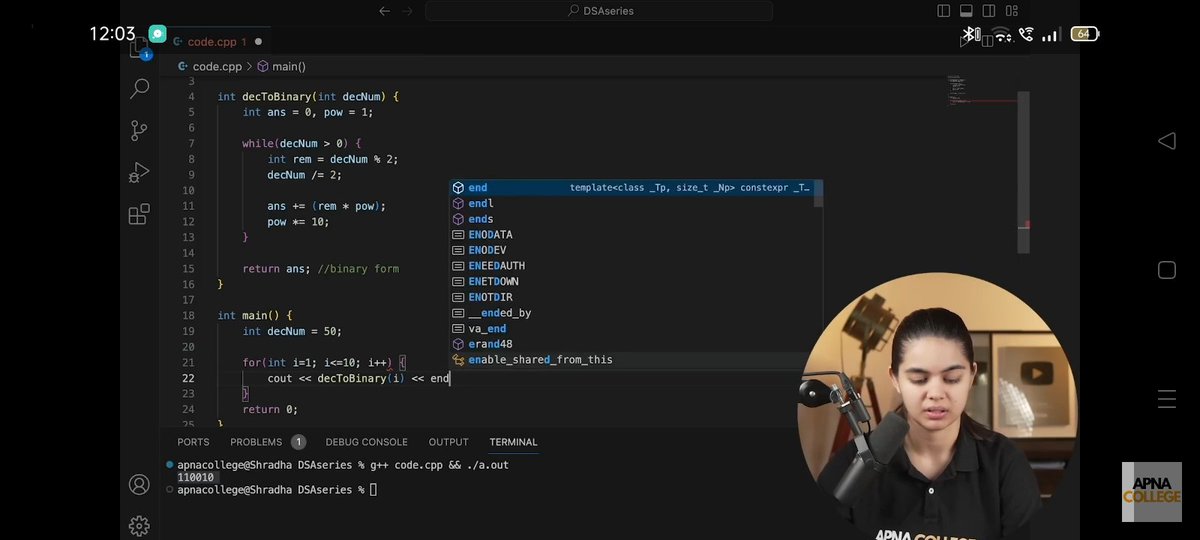Screen dimensions: 1200x540
Task: Toggle the primary side bar layout icon
Action: tap(943, 11)
